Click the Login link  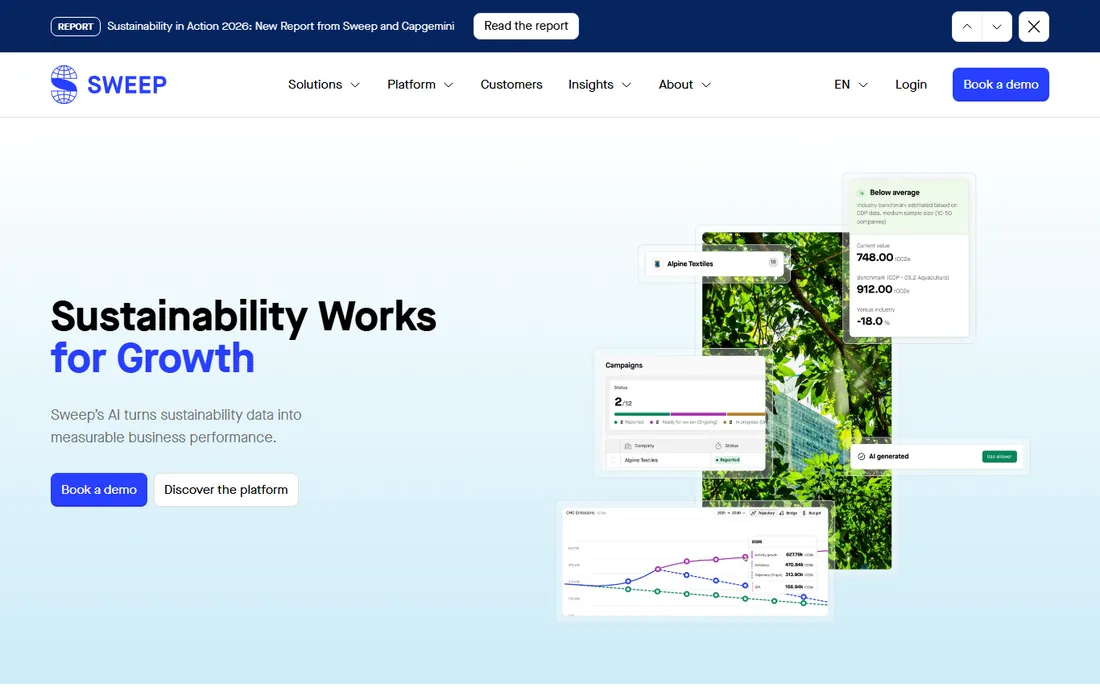click(x=911, y=85)
